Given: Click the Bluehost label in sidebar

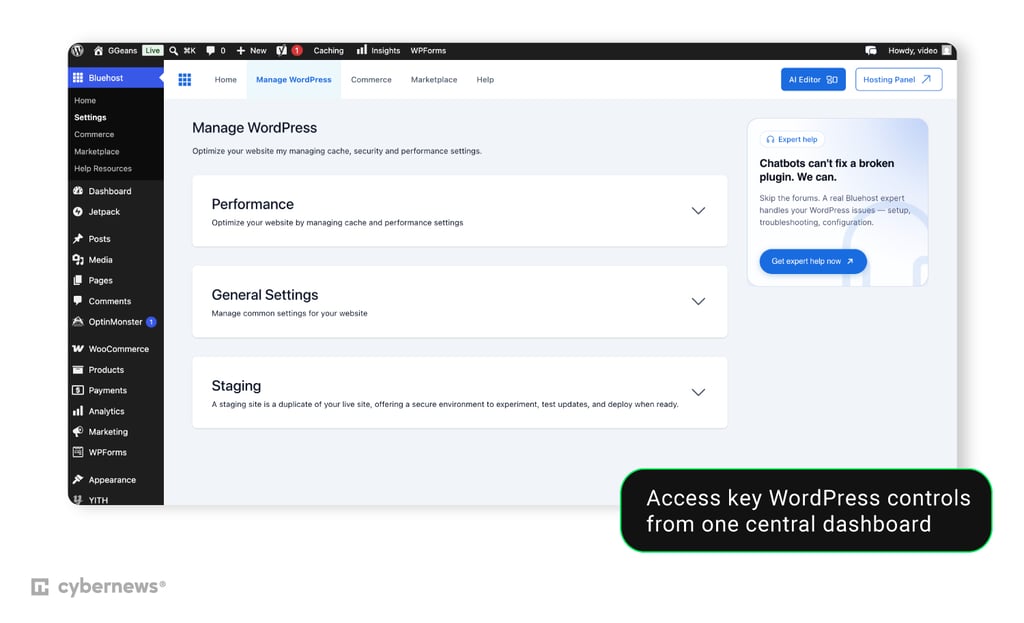Looking at the screenshot, I should tap(106, 78).
